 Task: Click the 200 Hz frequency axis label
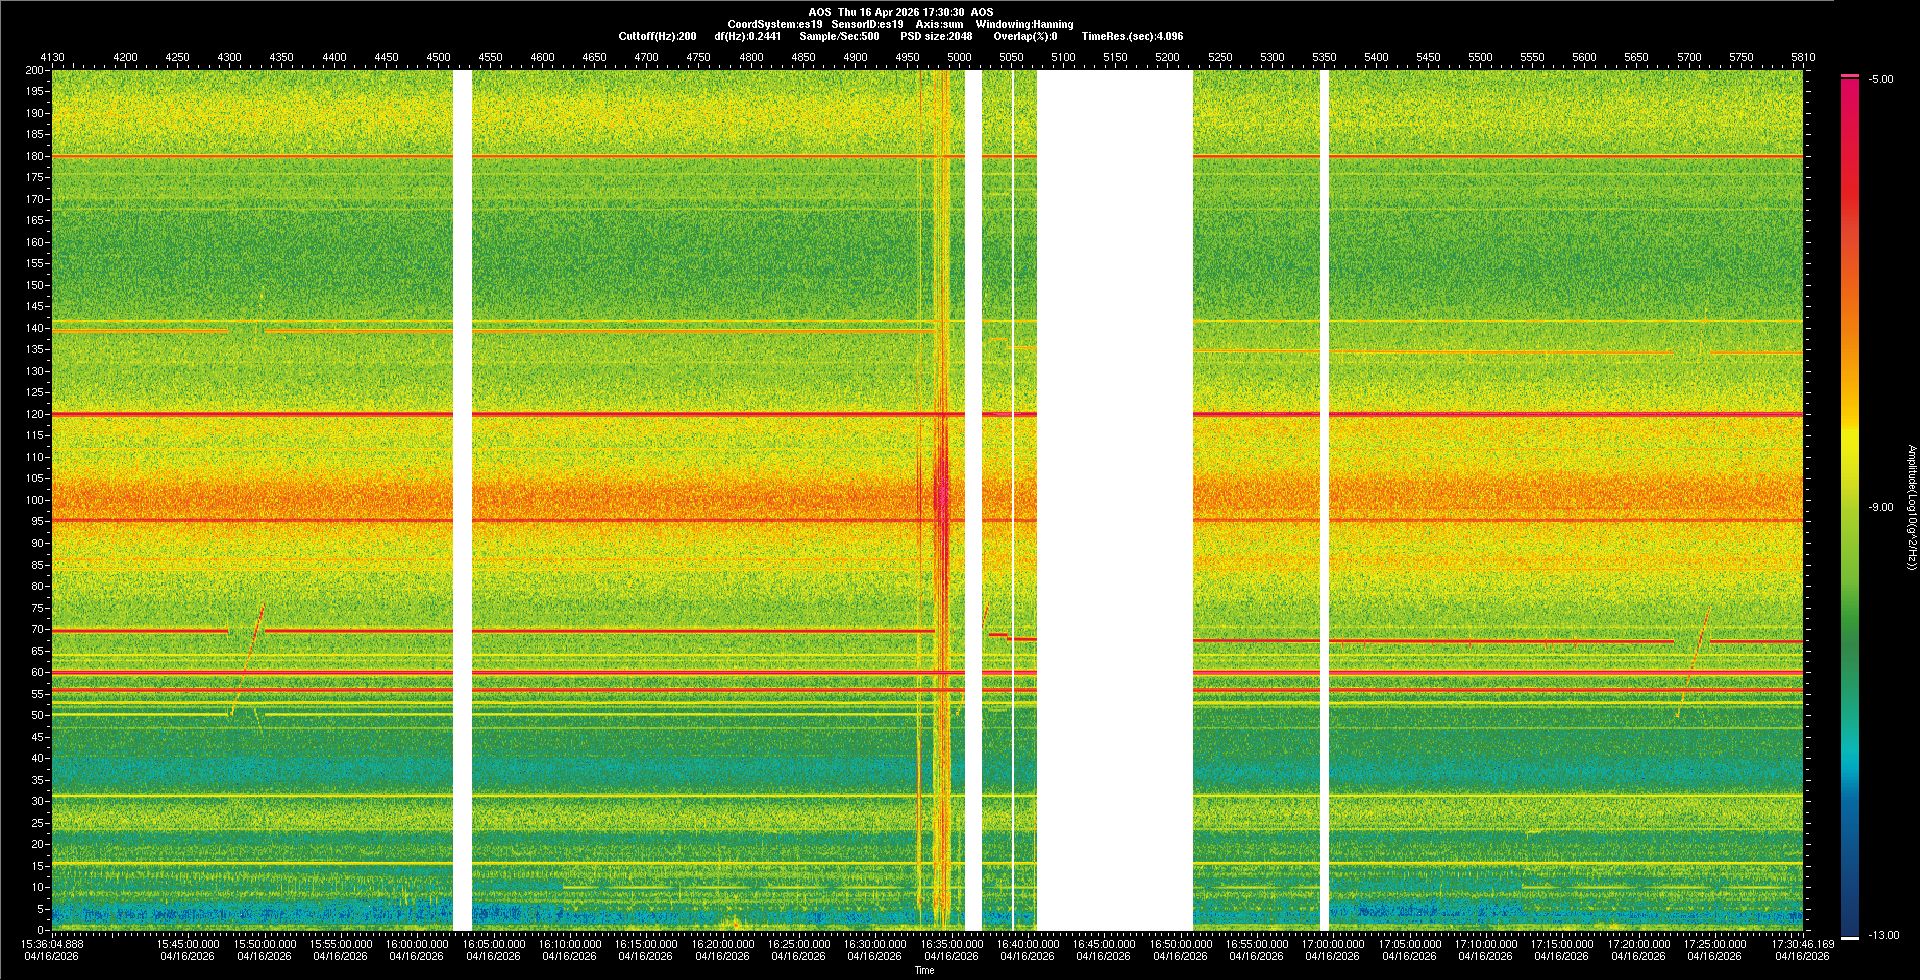click(x=35, y=70)
